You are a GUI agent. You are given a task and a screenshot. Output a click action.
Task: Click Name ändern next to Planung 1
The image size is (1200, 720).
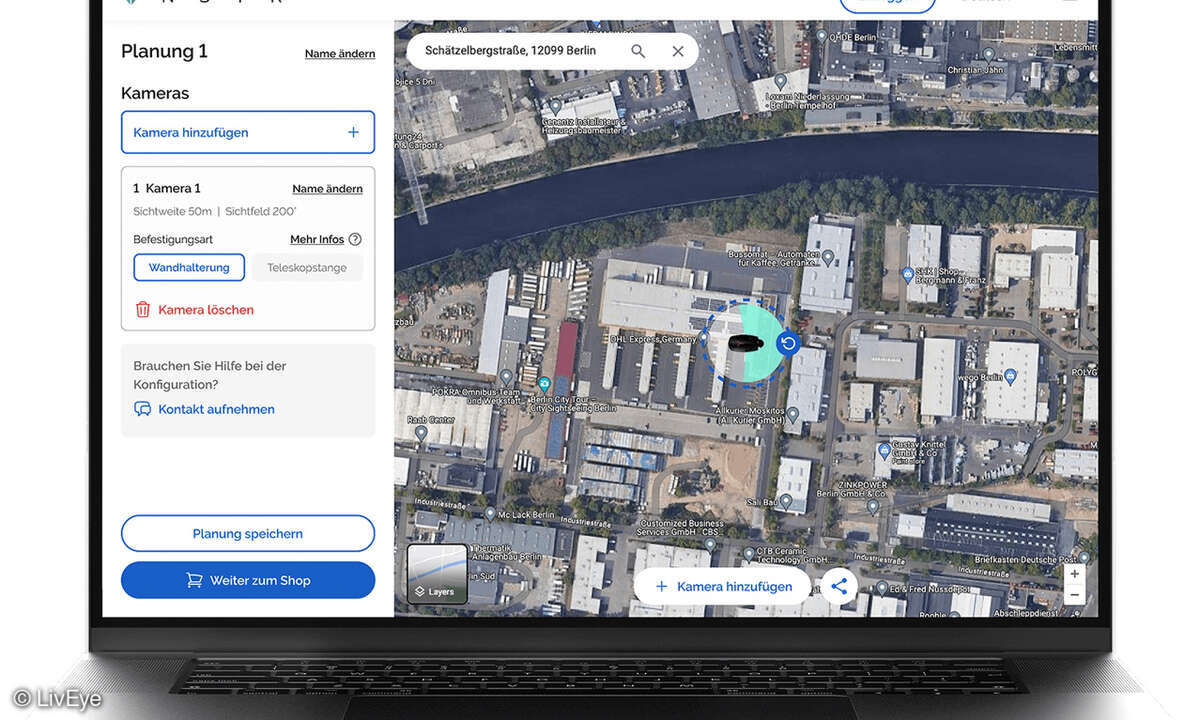click(340, 54)
